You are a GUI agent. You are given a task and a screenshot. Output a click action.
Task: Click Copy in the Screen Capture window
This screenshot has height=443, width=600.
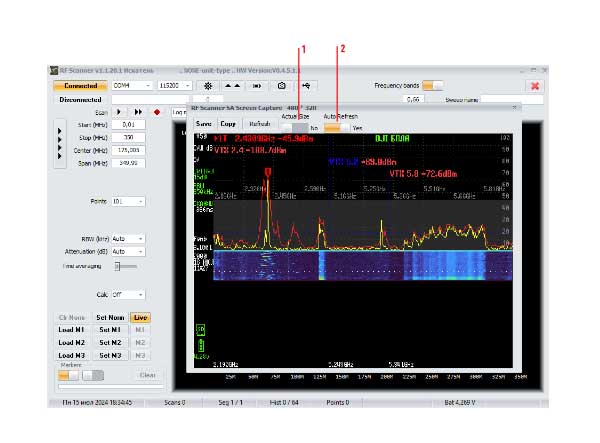coord(228,124)
